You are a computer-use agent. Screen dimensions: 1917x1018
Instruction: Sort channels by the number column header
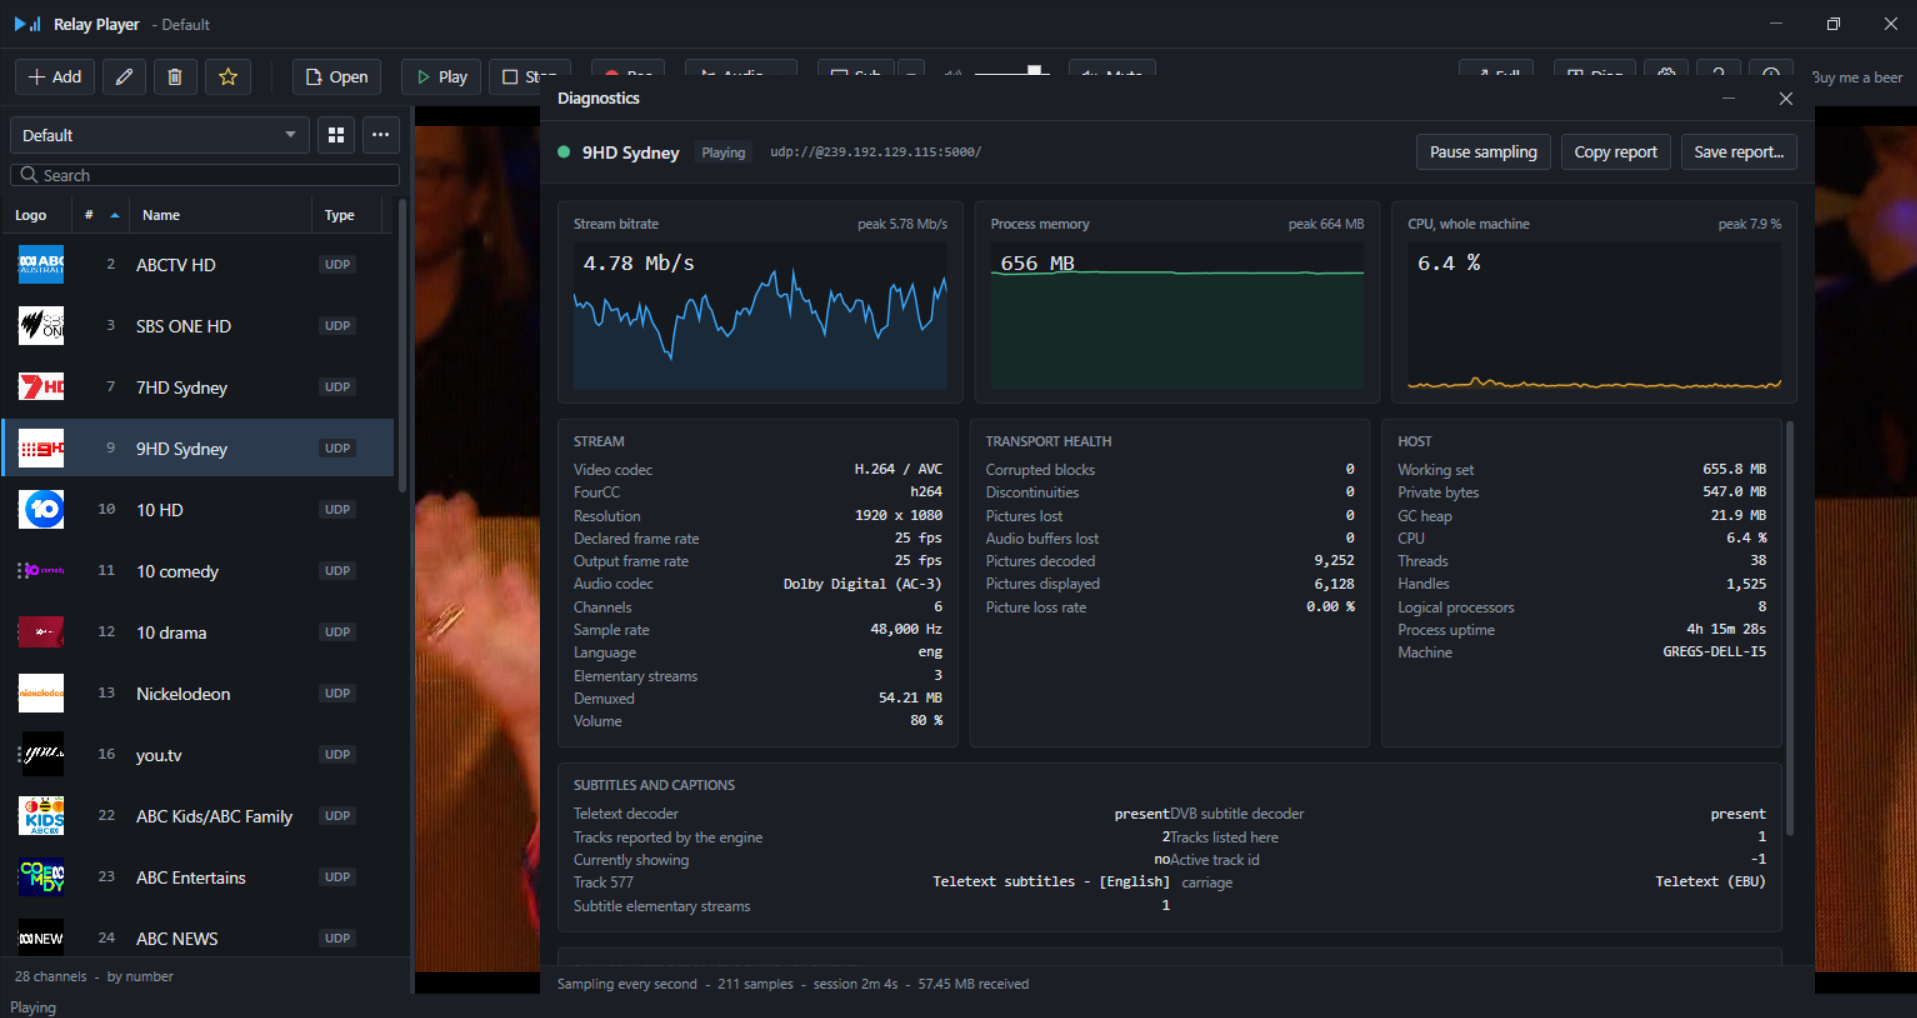101,215
